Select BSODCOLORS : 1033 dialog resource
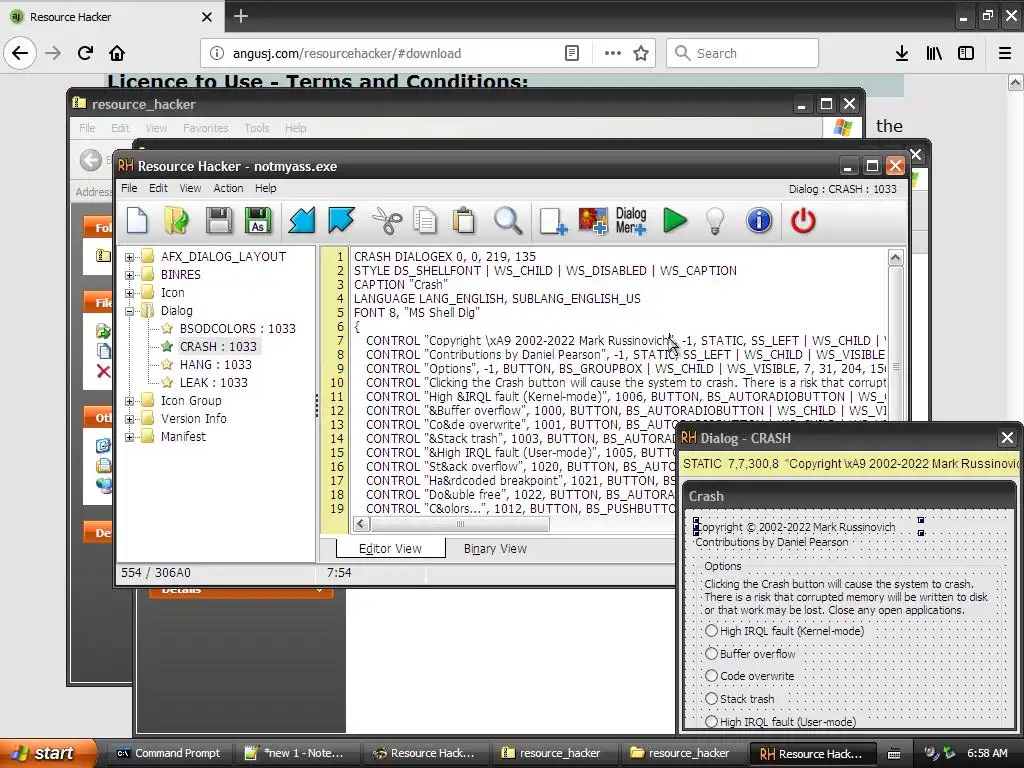Viewport: 1024px width, 768px height. point(238,328)
